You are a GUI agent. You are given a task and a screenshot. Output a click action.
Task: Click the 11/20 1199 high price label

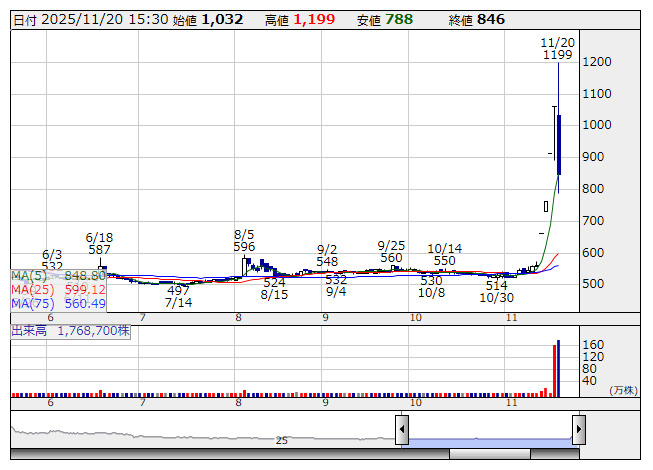(557, 49)
